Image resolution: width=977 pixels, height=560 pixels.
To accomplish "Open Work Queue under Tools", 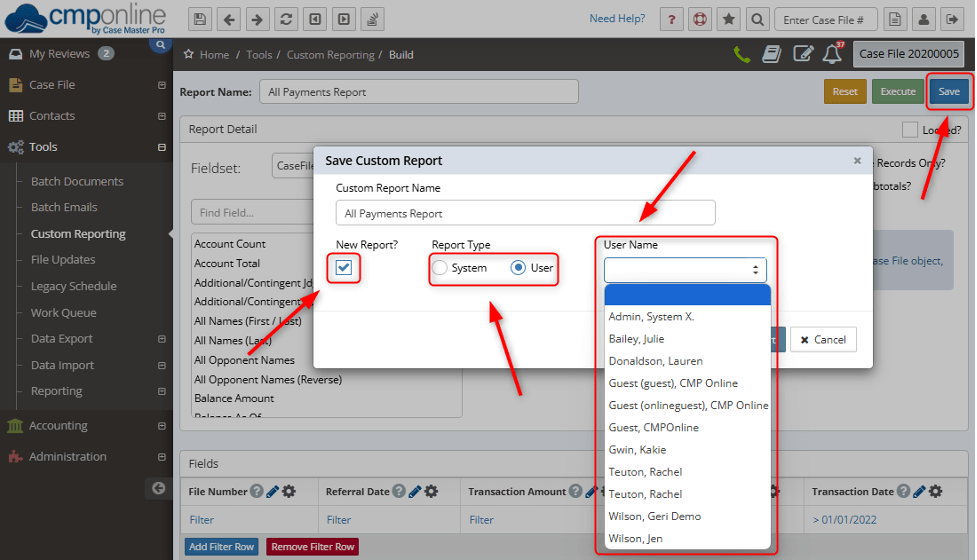I will click(x=64, y=313).
